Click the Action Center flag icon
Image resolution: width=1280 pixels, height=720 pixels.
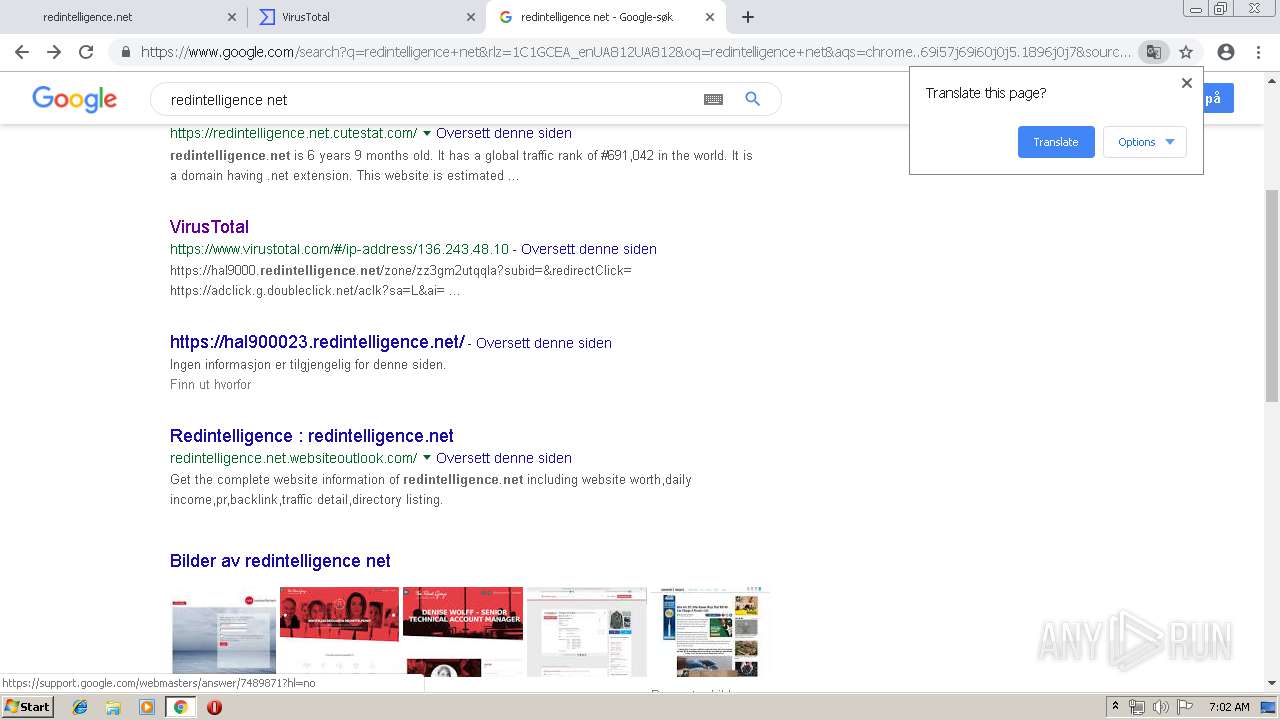click(1184, 707)
